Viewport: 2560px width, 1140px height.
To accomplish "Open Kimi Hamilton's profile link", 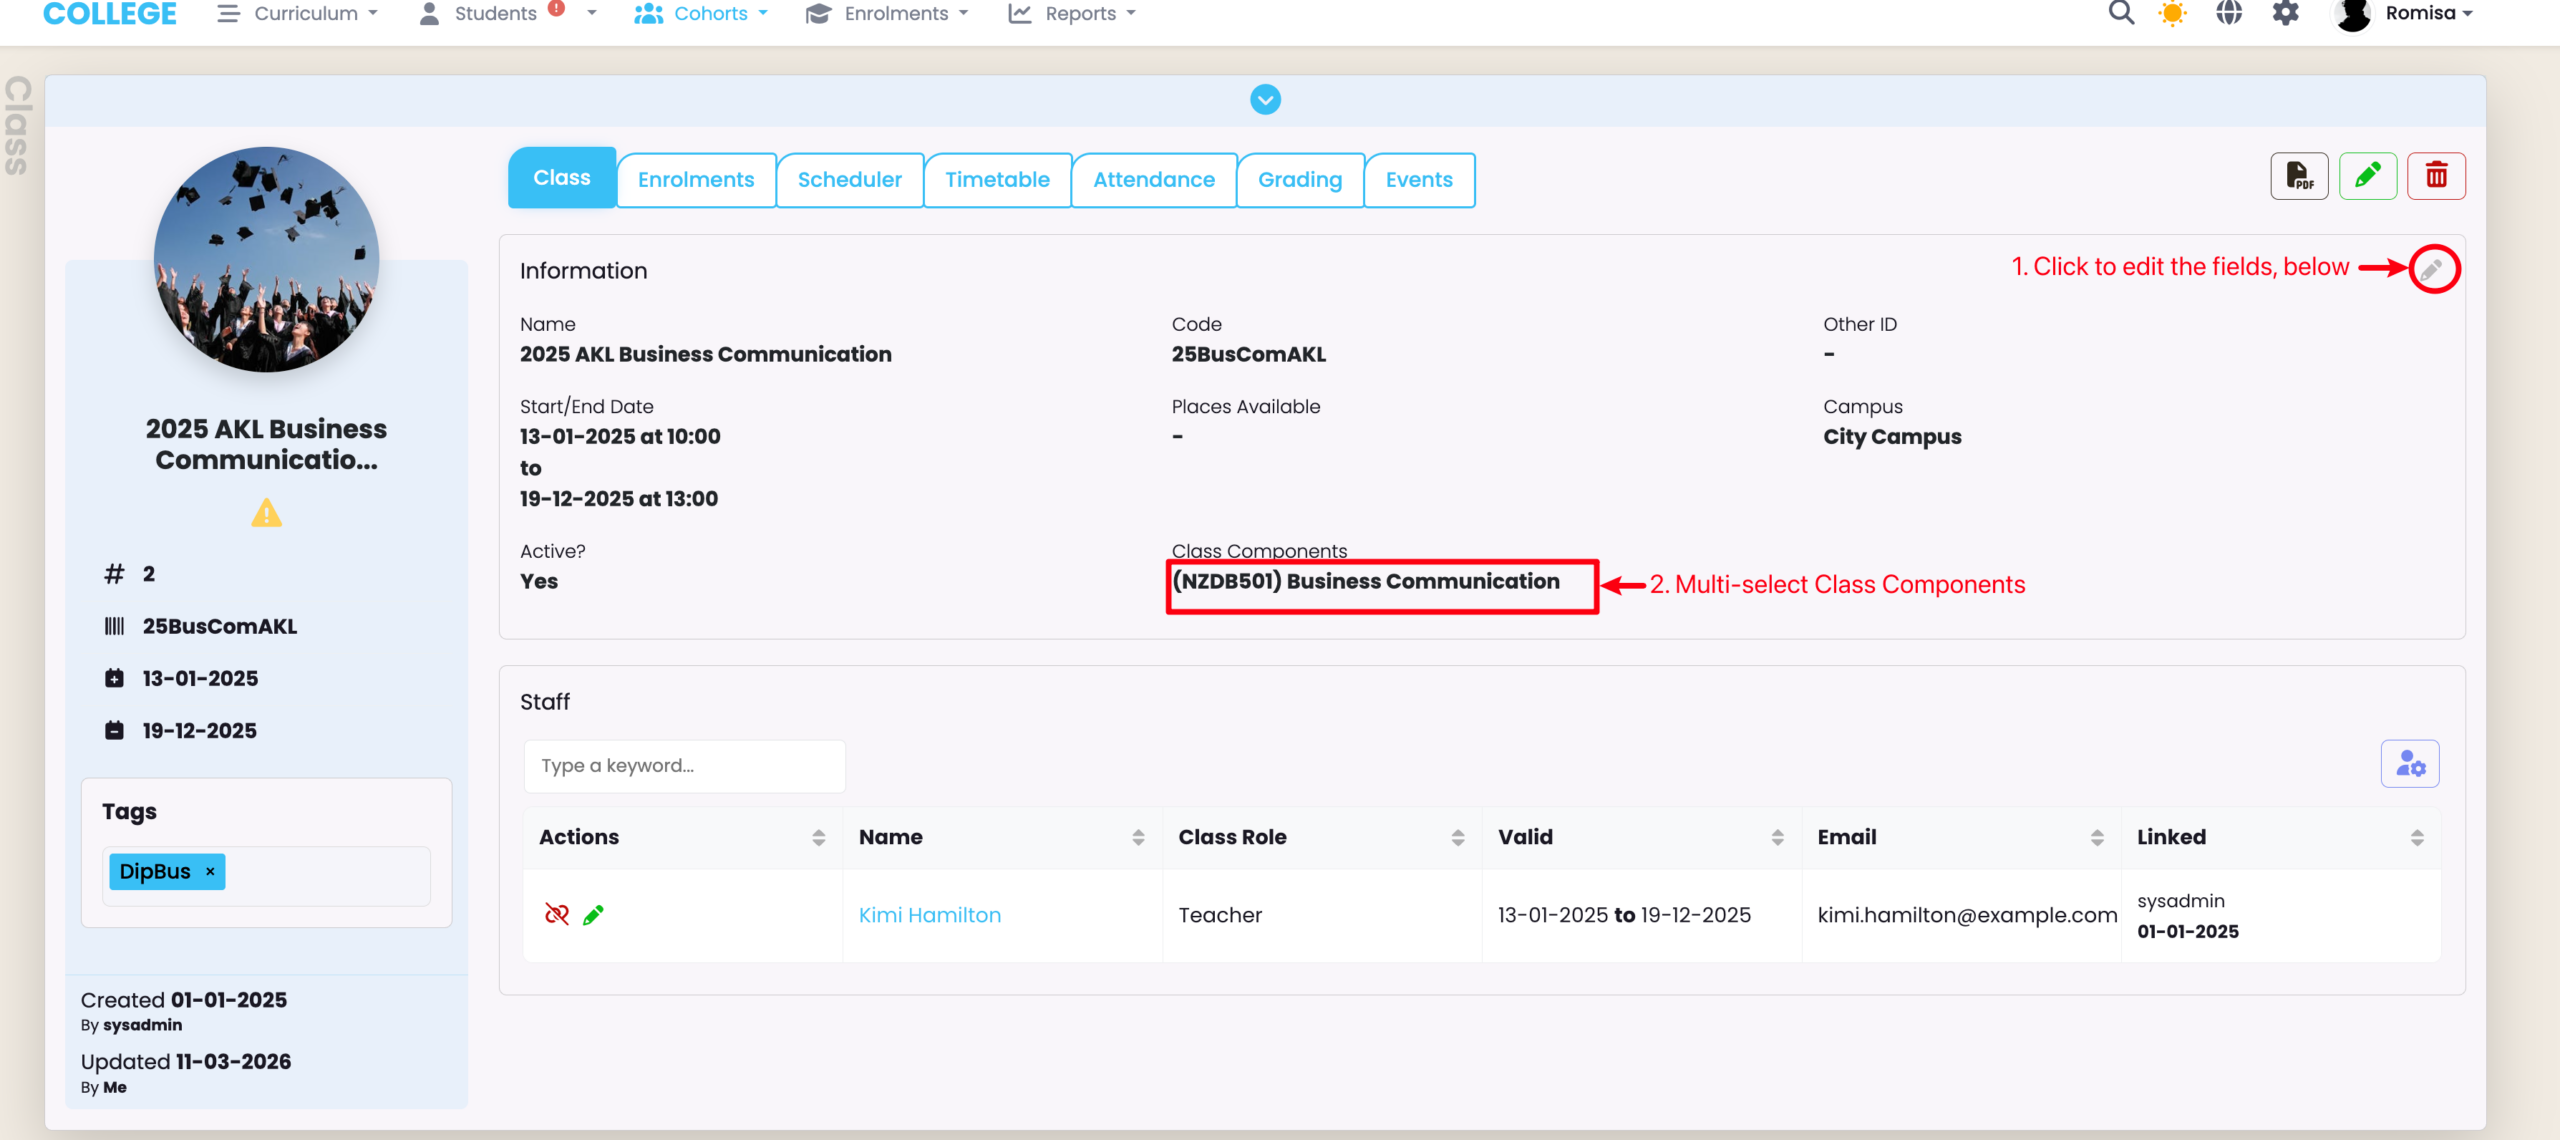I will pos(929,914).
